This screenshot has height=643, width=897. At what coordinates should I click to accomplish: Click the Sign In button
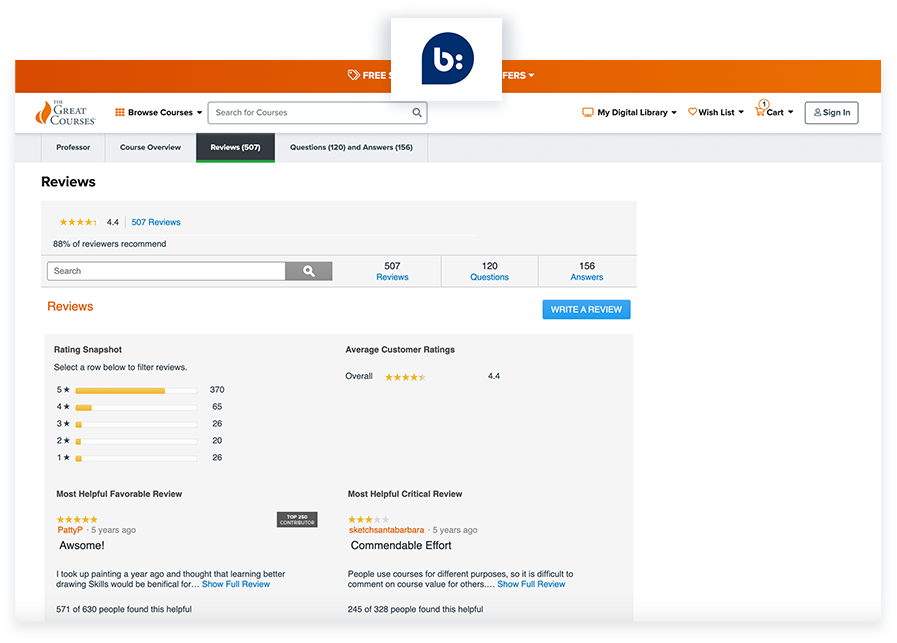tap(832, 113)
